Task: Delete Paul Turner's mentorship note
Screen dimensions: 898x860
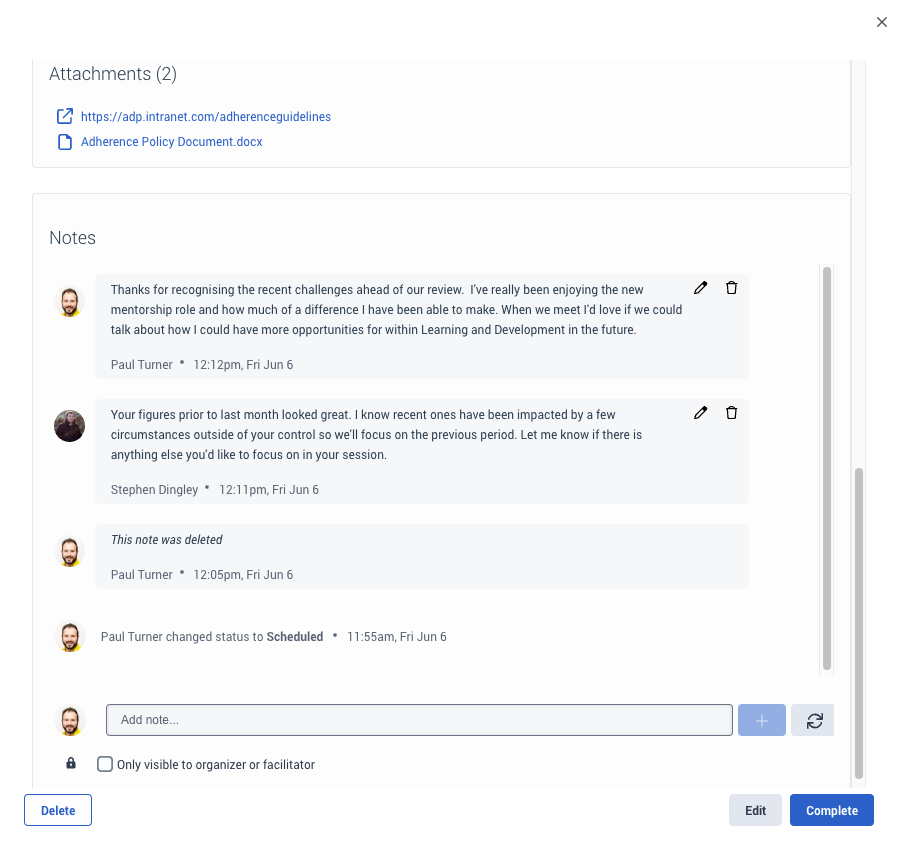Action: [731, 288]
